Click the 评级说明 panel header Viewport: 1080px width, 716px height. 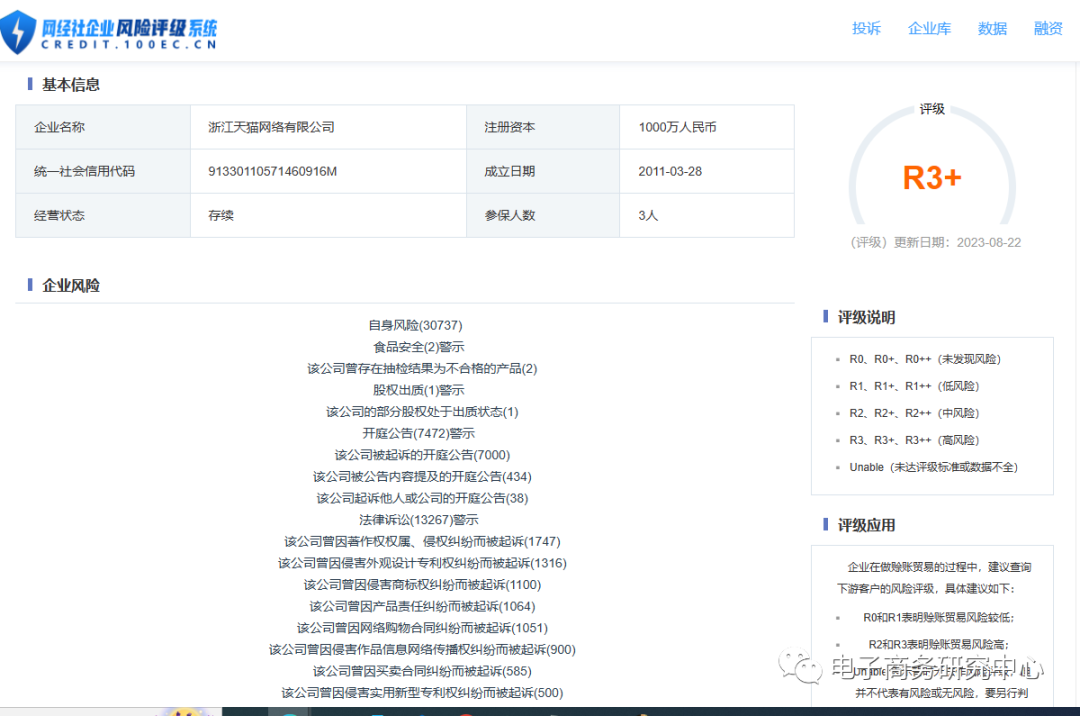(x=866, y=317)
